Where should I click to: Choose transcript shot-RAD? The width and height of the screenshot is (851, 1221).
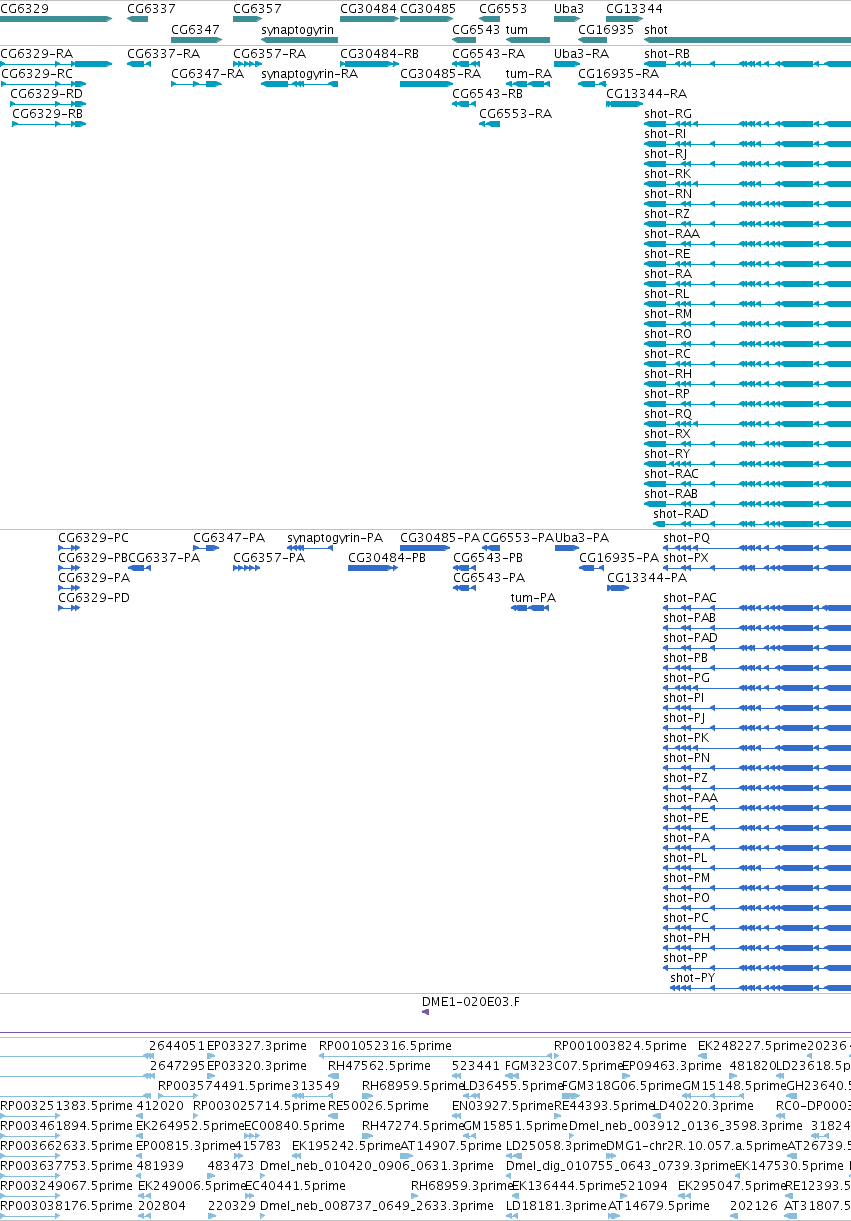tap(681, 513)
